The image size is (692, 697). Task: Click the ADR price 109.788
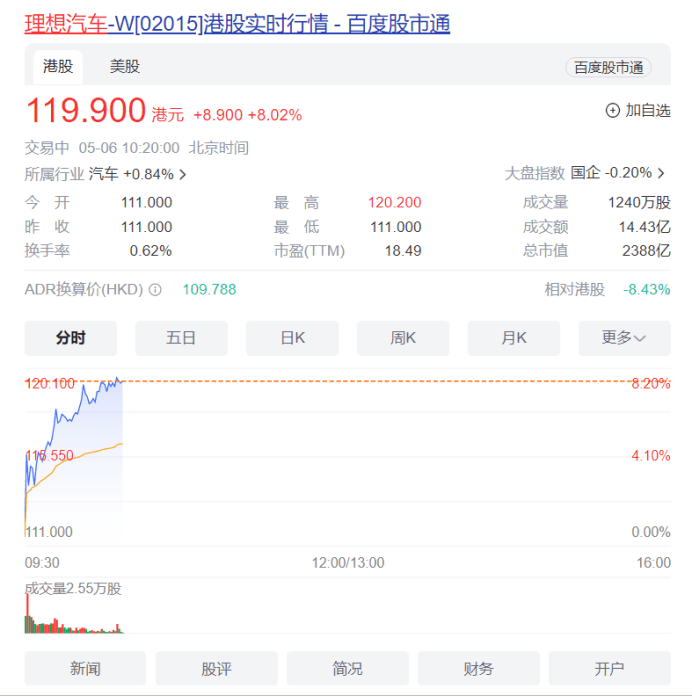point(209,290)
